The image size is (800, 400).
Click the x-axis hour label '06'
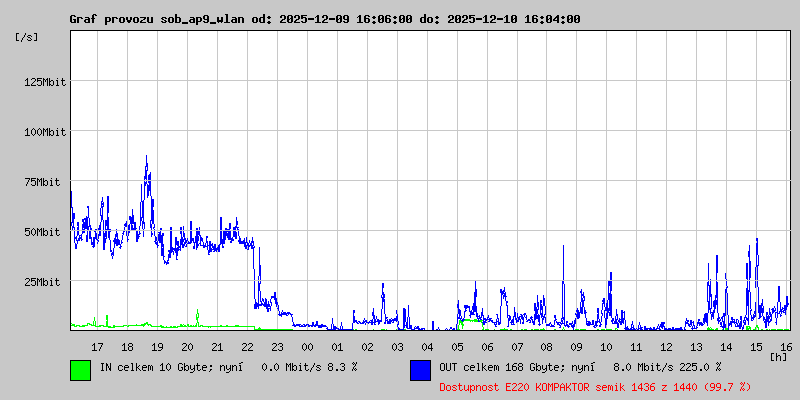[487, 347]
